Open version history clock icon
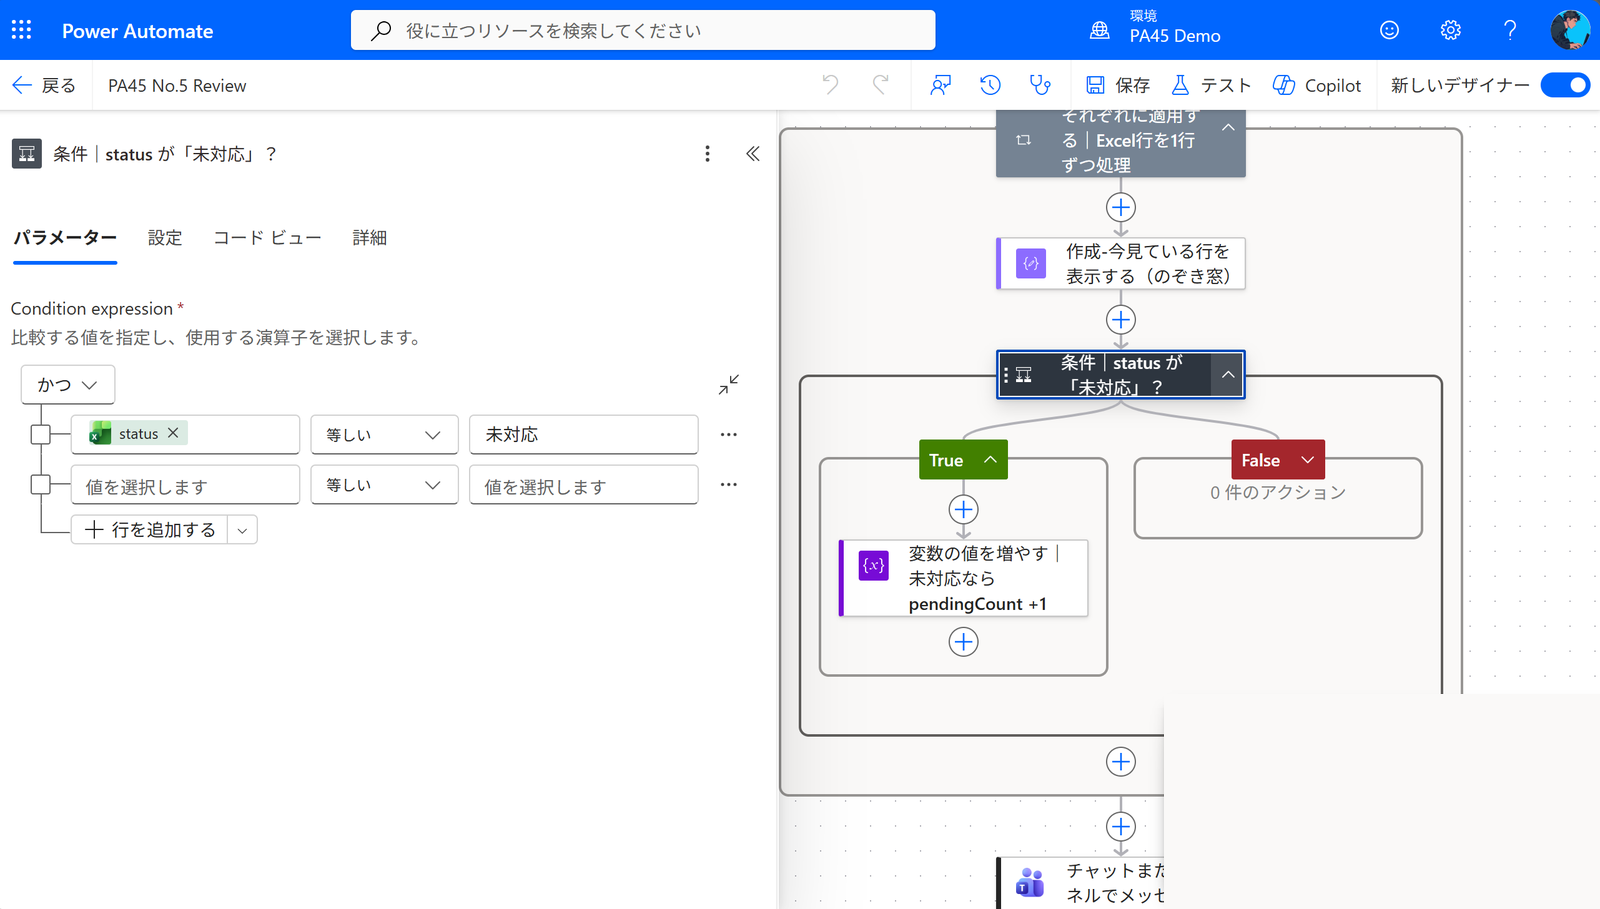This screenshot has width=1600, height=909. point(990,85)
